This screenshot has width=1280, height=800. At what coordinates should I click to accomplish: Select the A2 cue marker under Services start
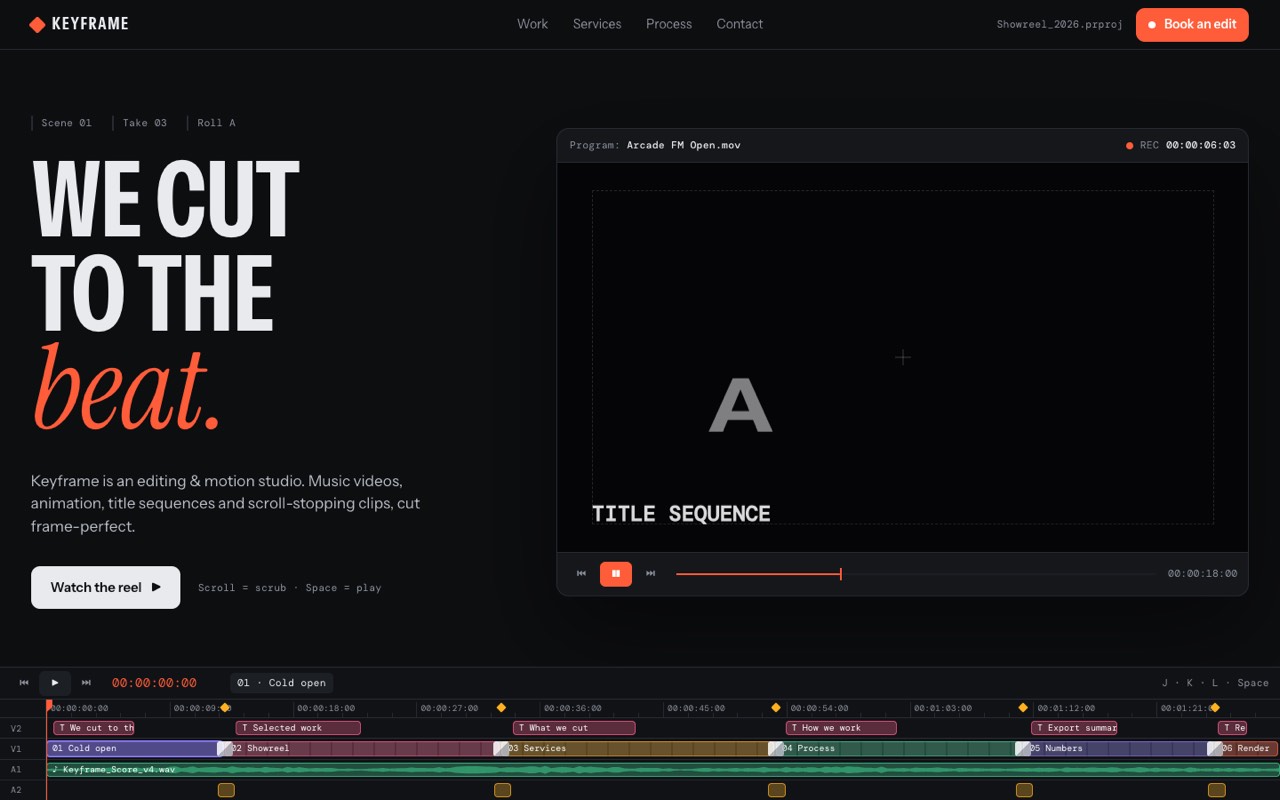point(502,790)
